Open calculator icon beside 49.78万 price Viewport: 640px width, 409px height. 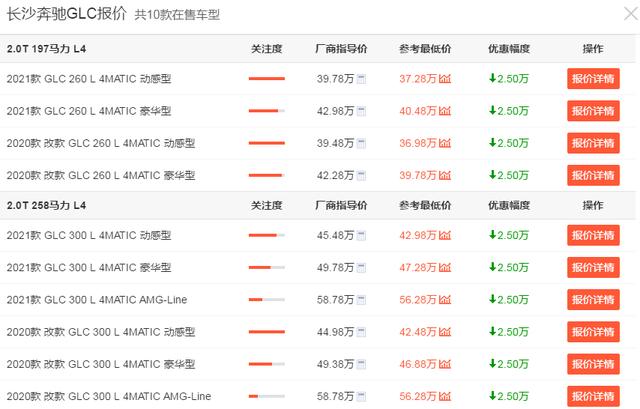pyautogui.click(x=361, y=268)
